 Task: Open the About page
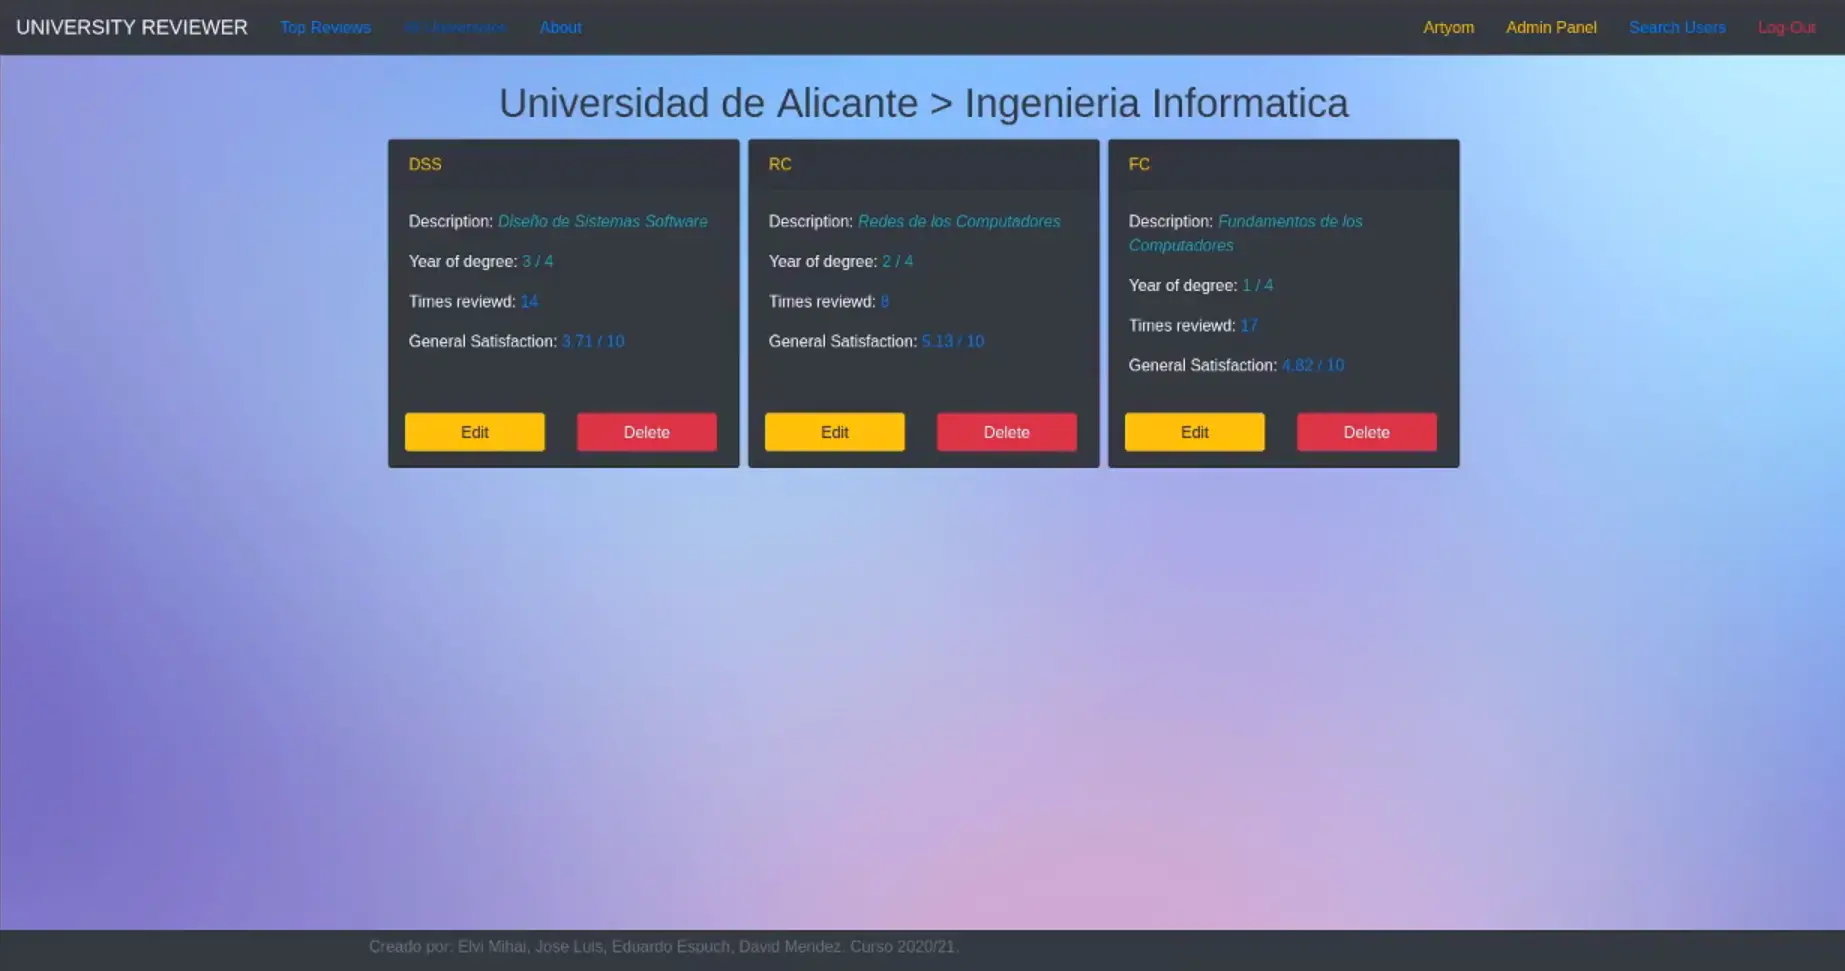tap(560, 27)
